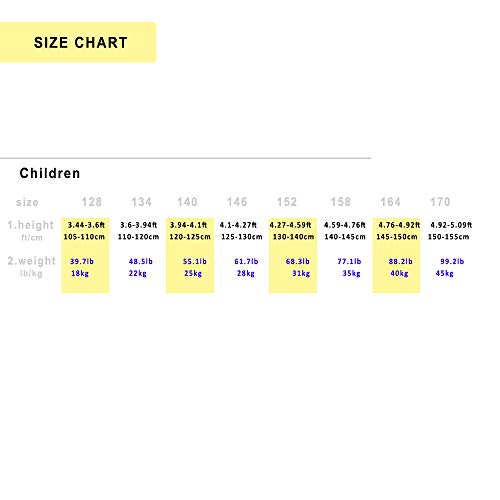
Task: Click size 152 column header
Action: 287,202
